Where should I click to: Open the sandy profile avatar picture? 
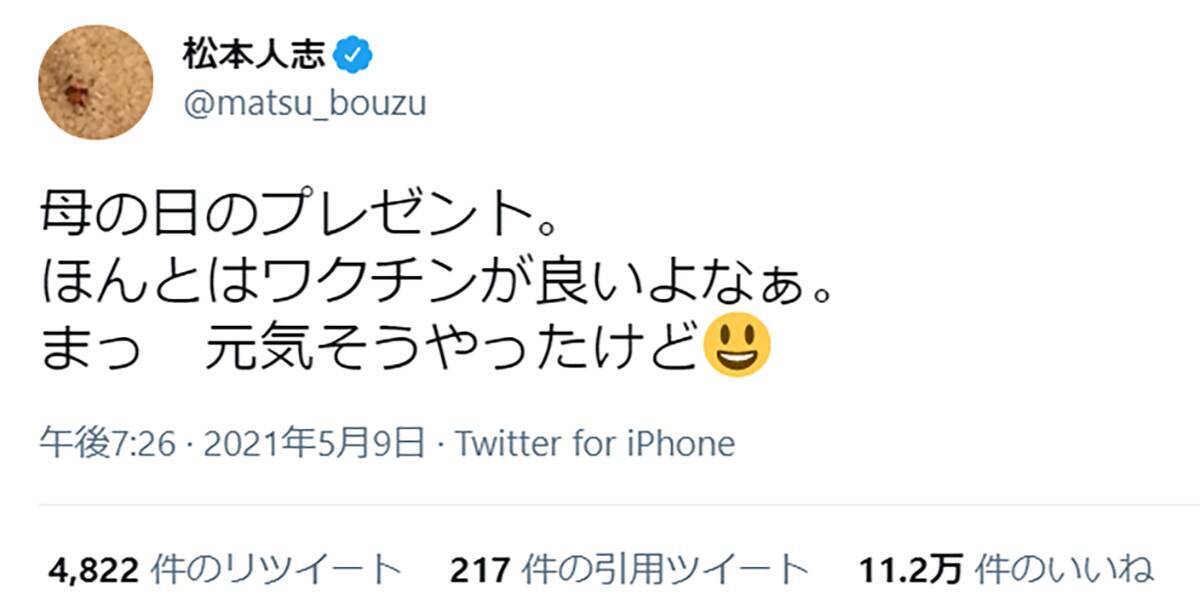coord(96,83)
